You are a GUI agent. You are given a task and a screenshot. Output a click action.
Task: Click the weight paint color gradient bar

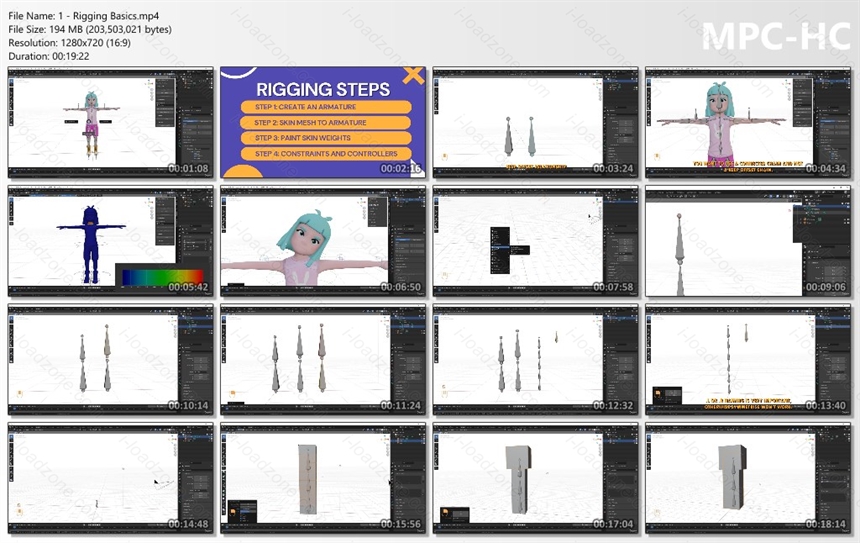point(162,277)
